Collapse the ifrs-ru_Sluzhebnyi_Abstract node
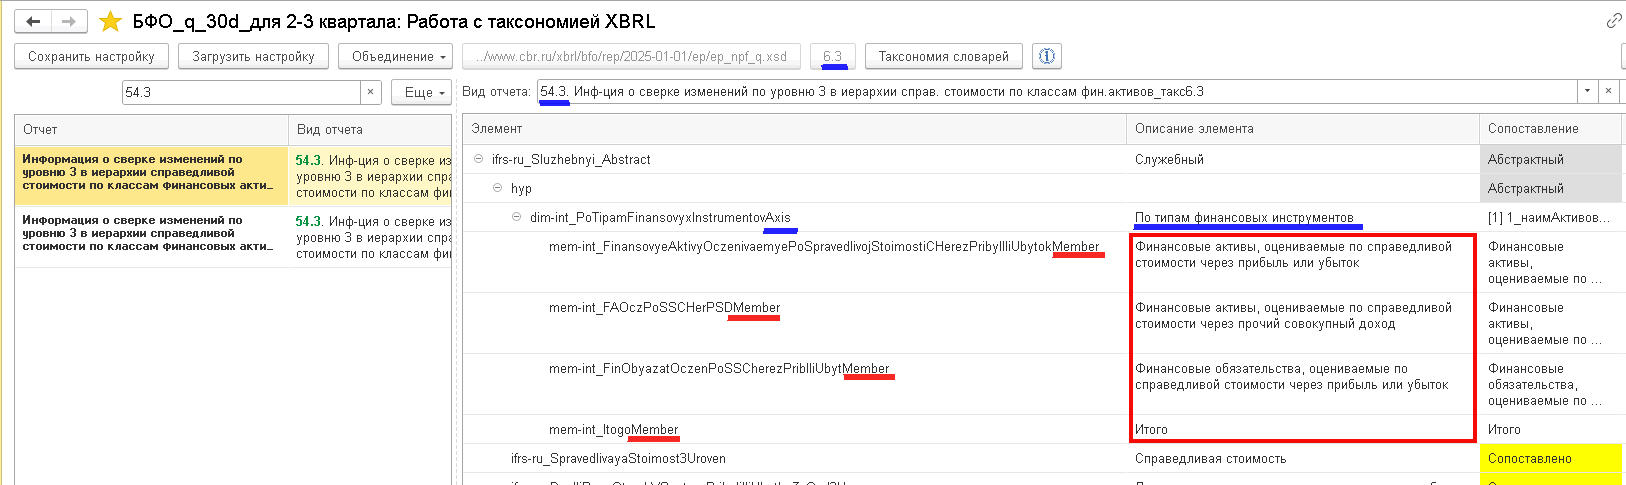Image resolution: width=1626 pixels, height=485 pixels. (x=479, y=159)
